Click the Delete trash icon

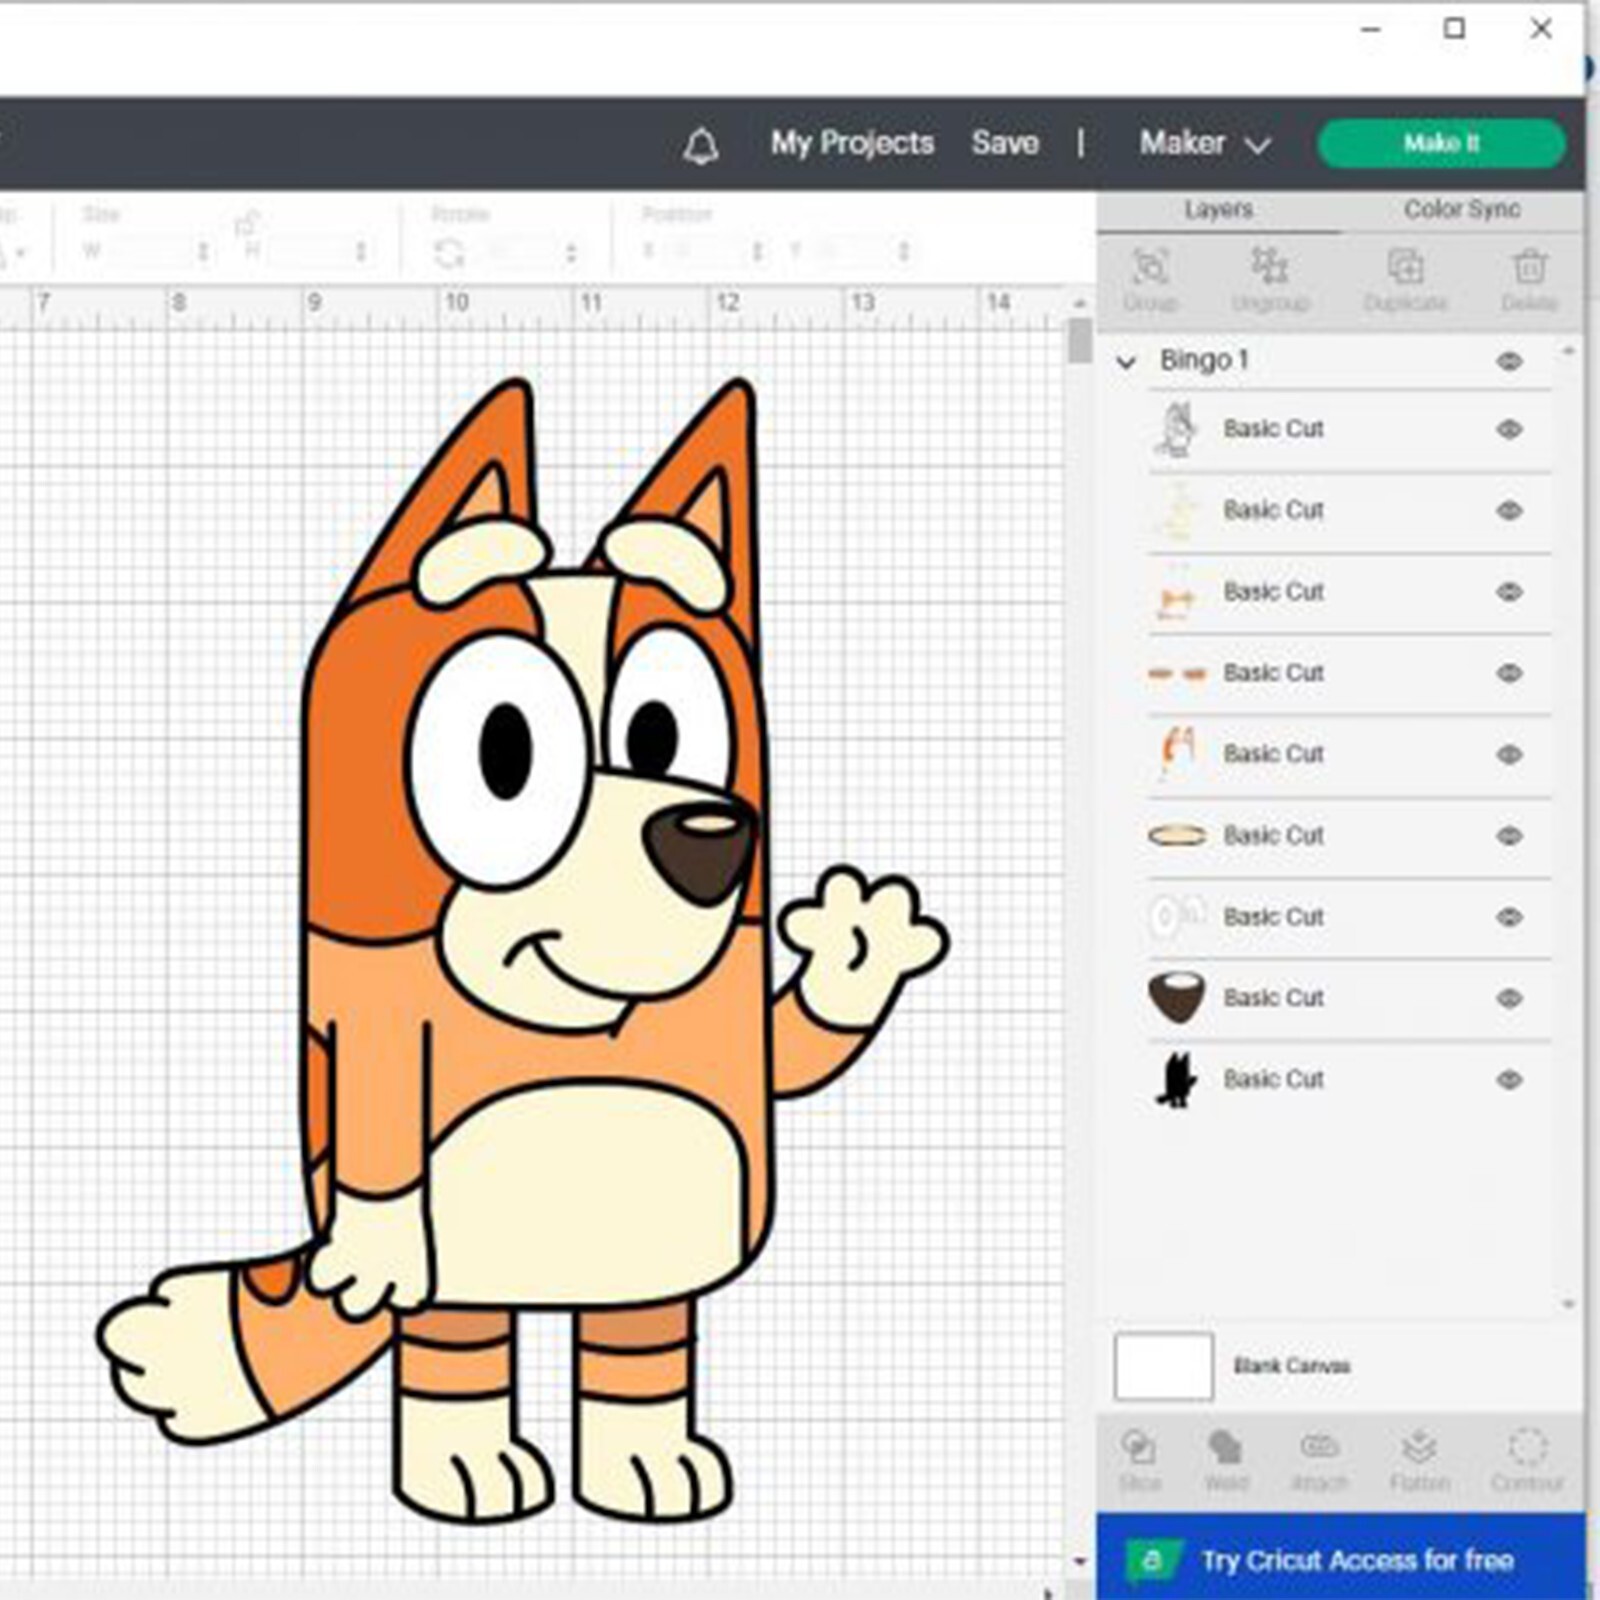[1528, 278]
